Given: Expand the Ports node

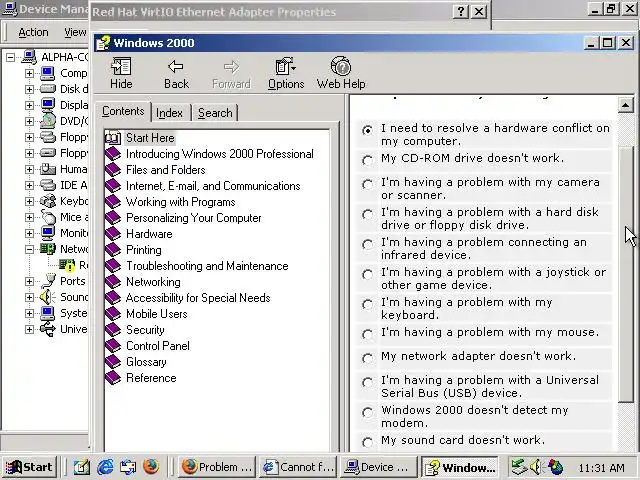Looking at the screenshot, I should (29, 281).
